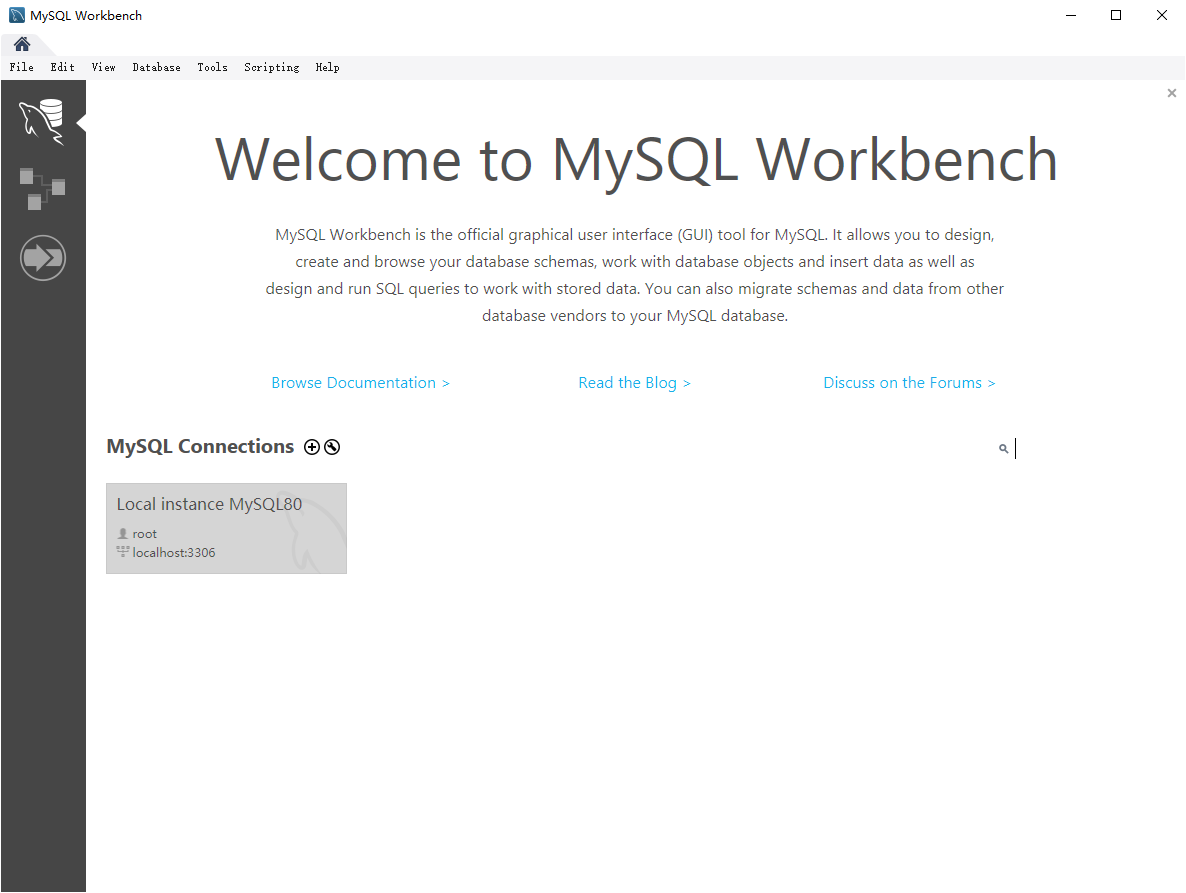Select the MySQL connections dolphin sidebar icon
The width and height of the screenshot is (1186, 893).
42,121
